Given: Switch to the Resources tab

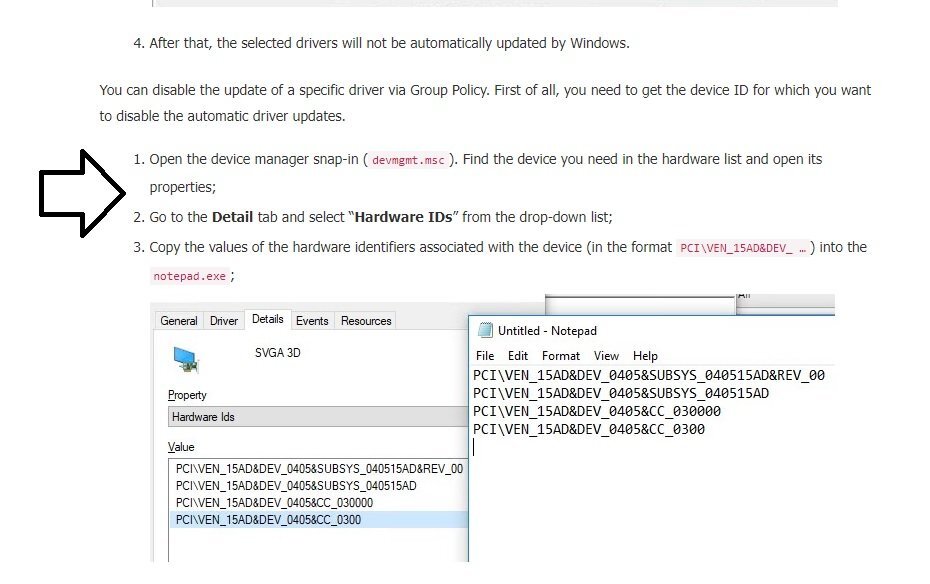Looking at the screenshot, I should (x=366, y=321).
